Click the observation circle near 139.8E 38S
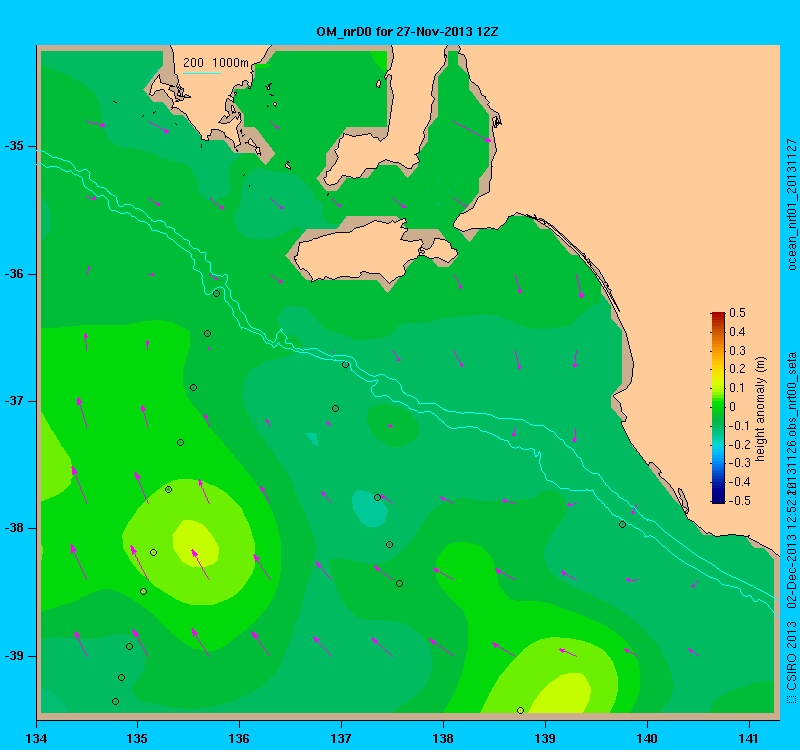 tap(622, 524)
